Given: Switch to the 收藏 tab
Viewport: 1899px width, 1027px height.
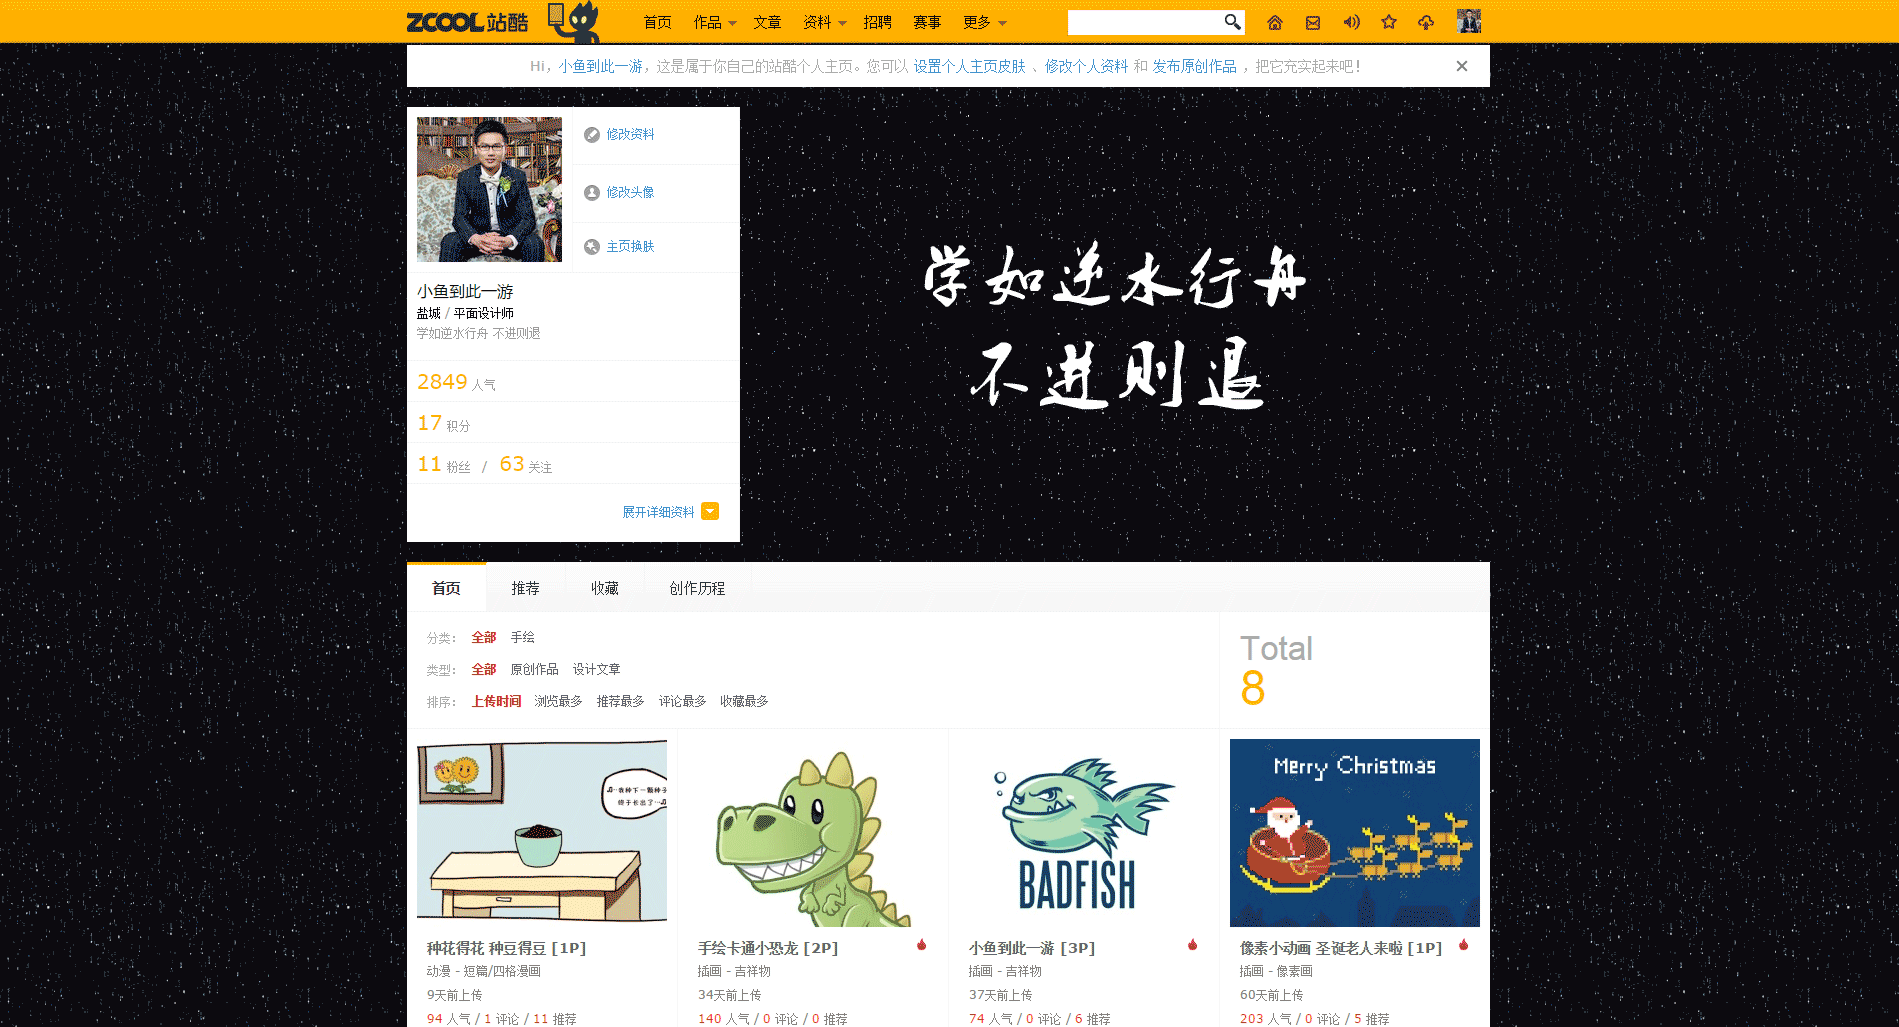Looking at the screenshot, I should [x=604, y=588].
